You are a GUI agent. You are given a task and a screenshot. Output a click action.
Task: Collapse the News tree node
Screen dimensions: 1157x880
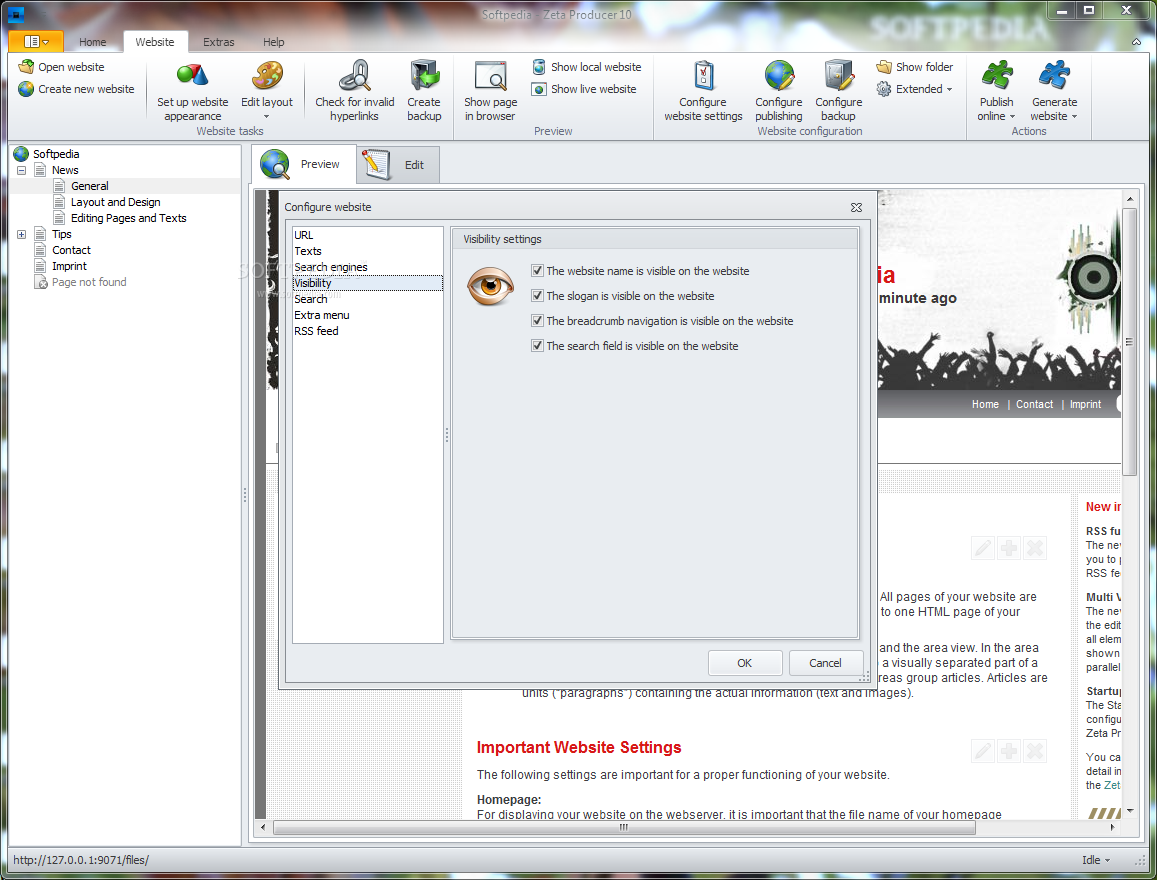(21, 170)
